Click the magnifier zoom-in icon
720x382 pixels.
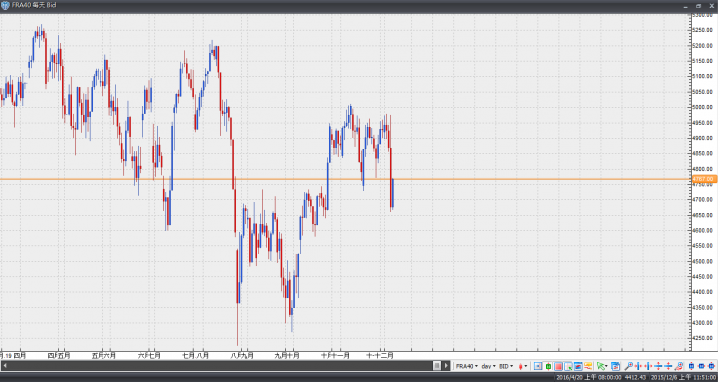[x=629, y=366]
